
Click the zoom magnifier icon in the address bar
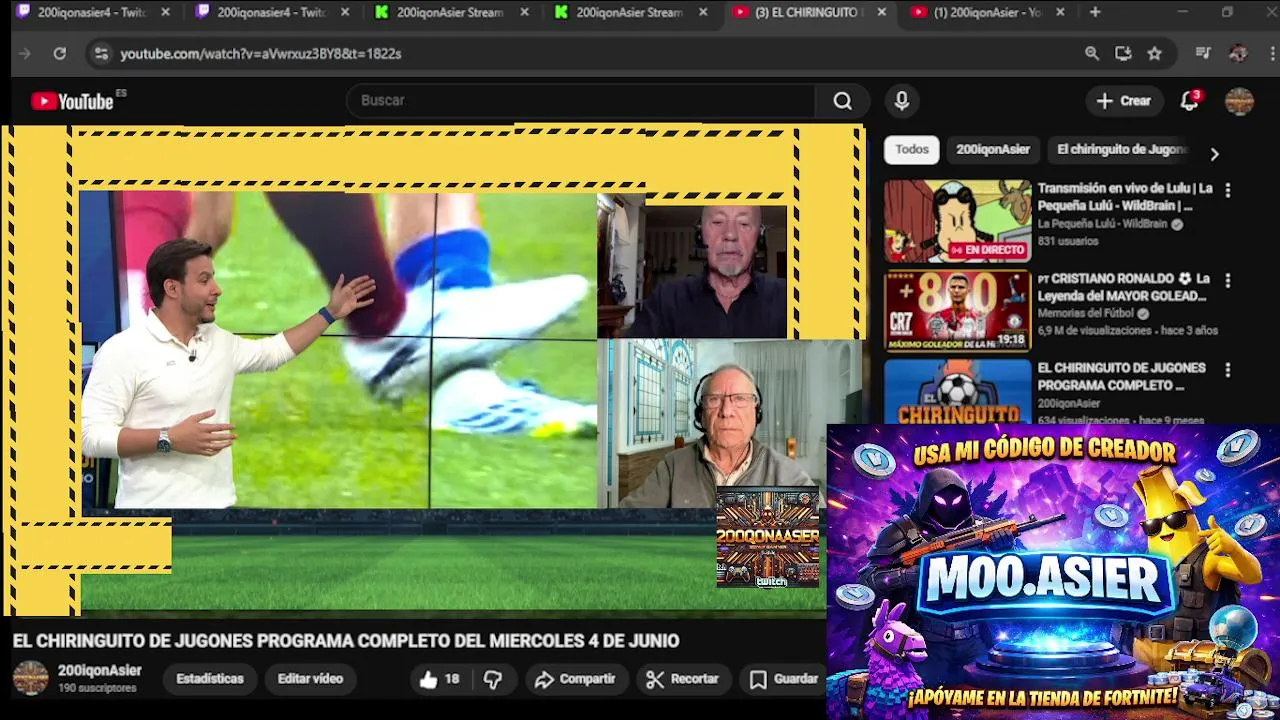pos(1092,53)
